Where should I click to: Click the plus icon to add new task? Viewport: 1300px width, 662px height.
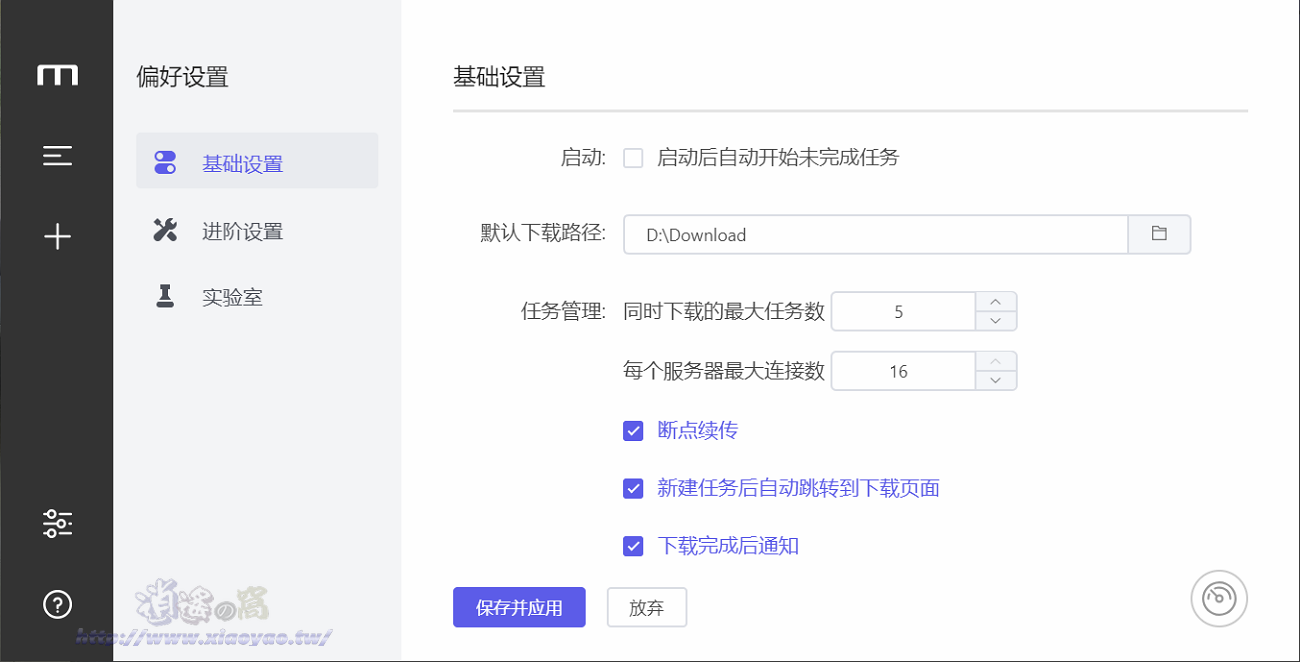tap(57, 236)
